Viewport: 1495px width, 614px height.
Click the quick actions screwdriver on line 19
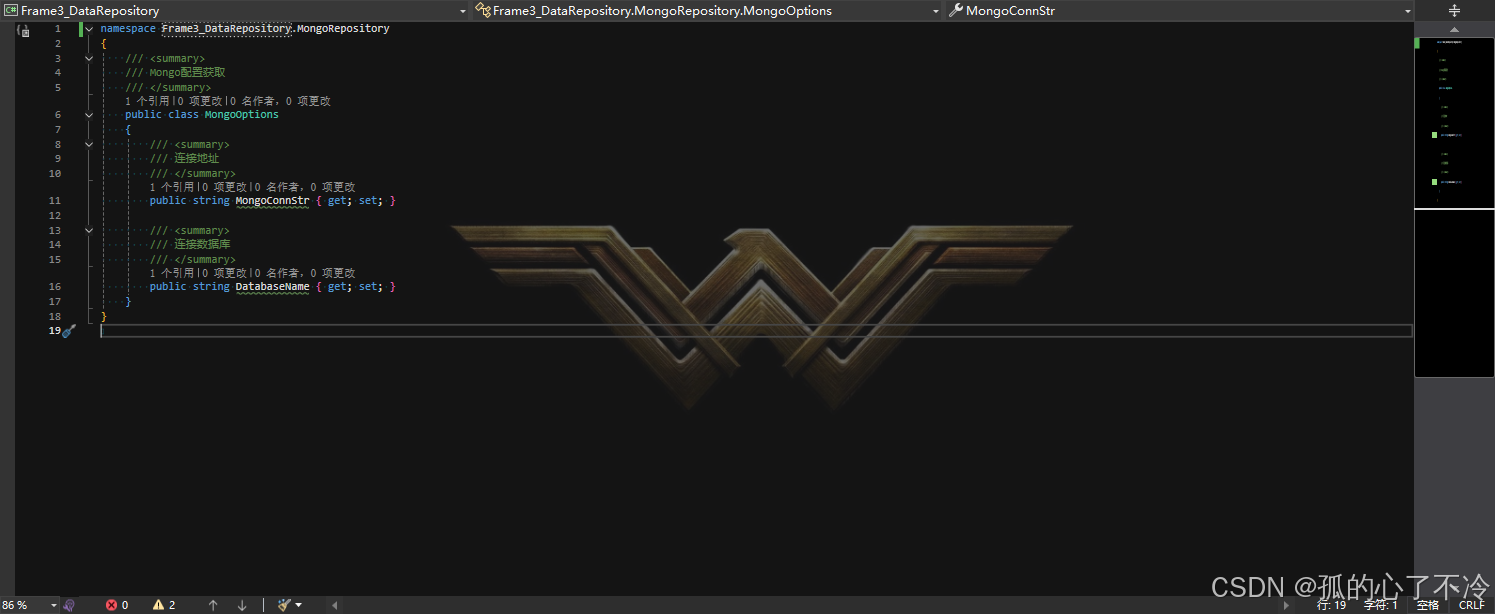pos(68,331)
